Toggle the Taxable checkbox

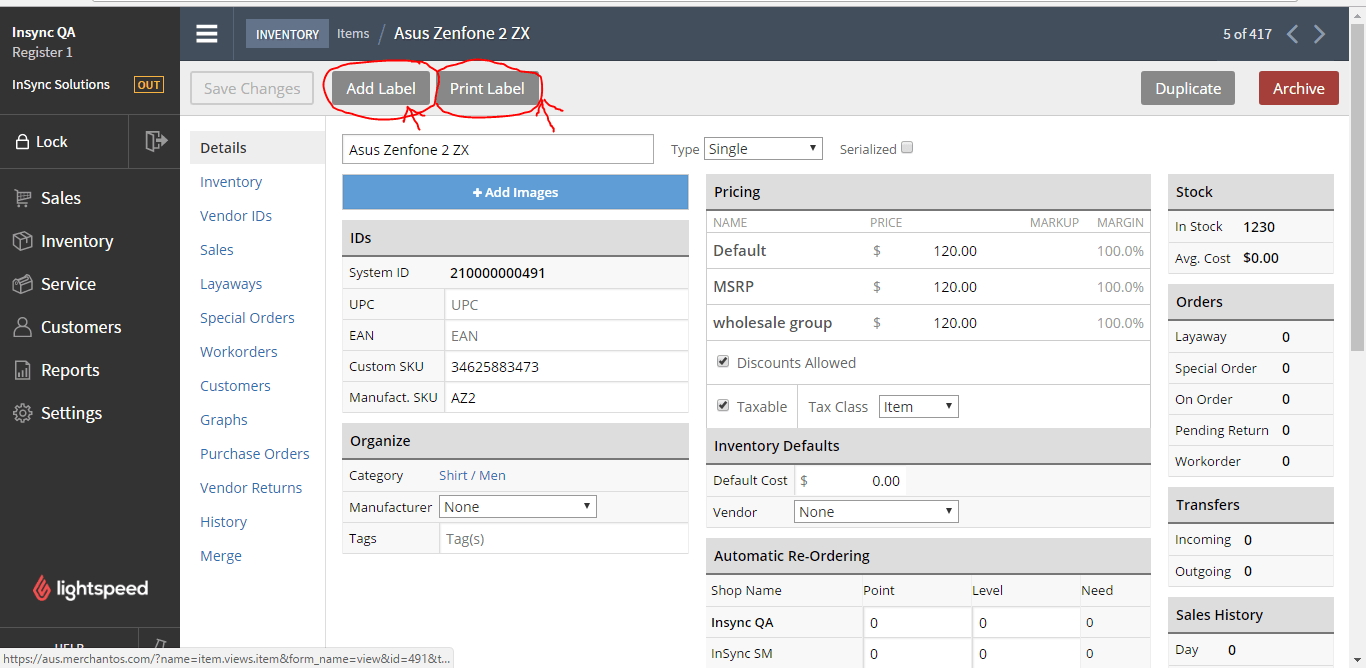tap(723, 406)
